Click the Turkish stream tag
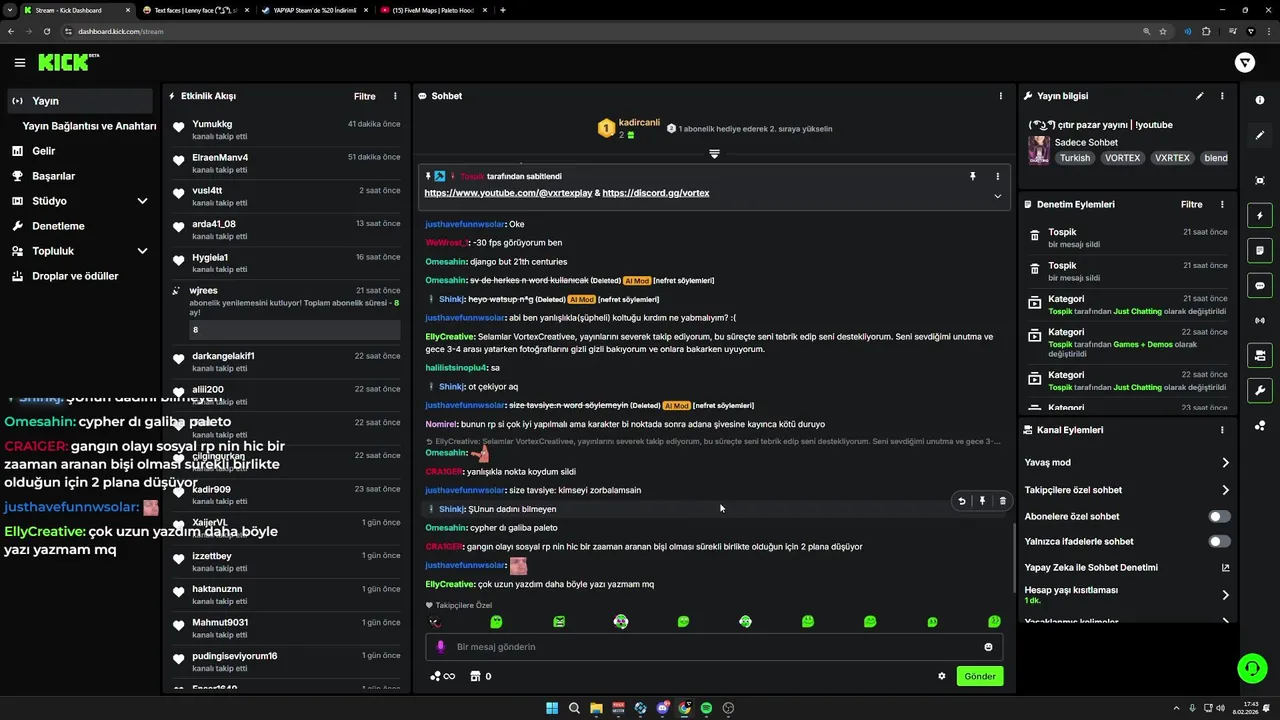The height and width of the screenshot is (720, 1280). (1075, 158)
